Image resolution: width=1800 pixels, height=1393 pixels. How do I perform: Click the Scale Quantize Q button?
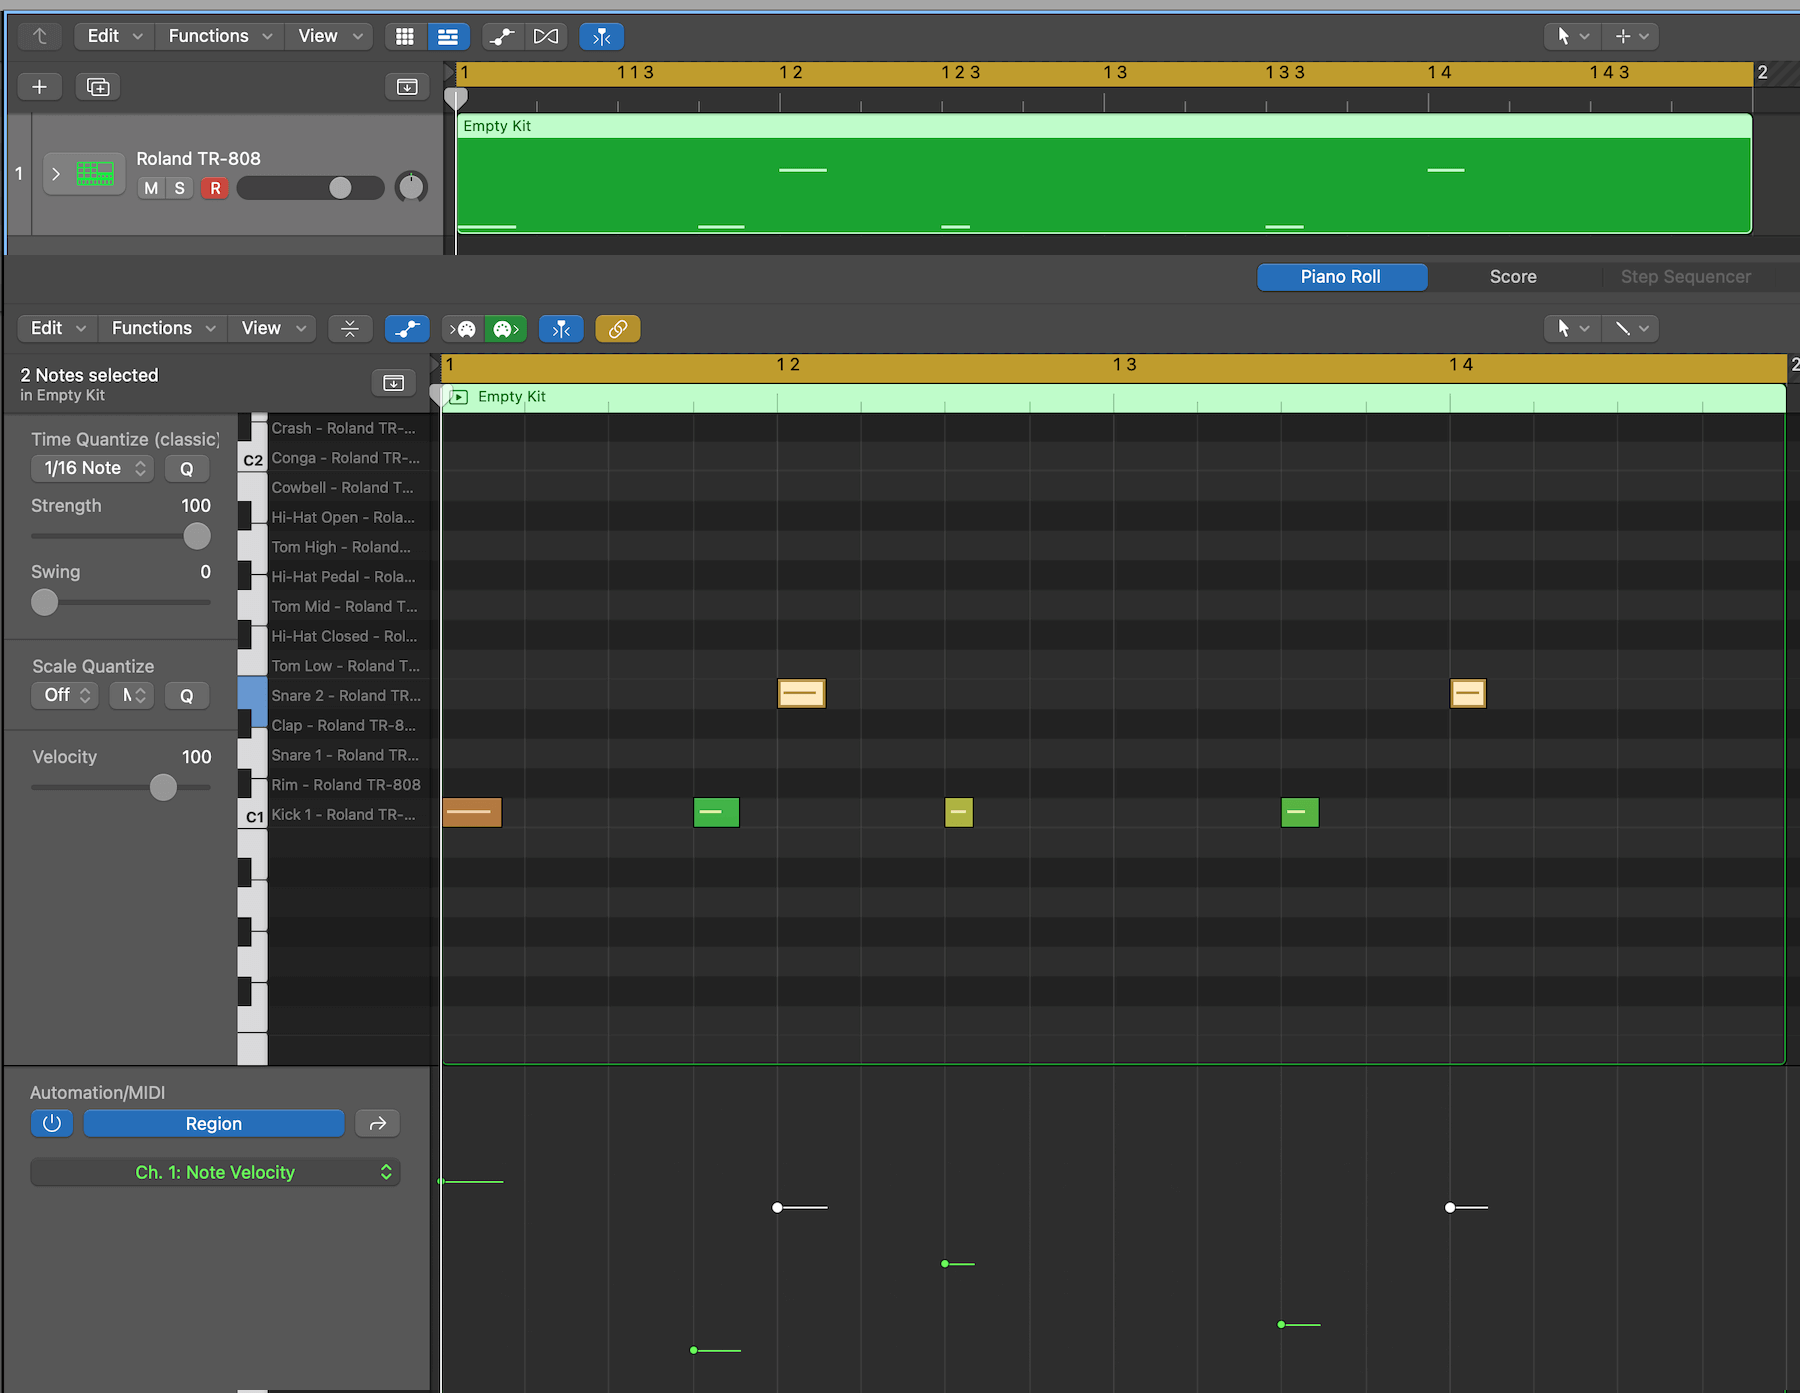187,695
